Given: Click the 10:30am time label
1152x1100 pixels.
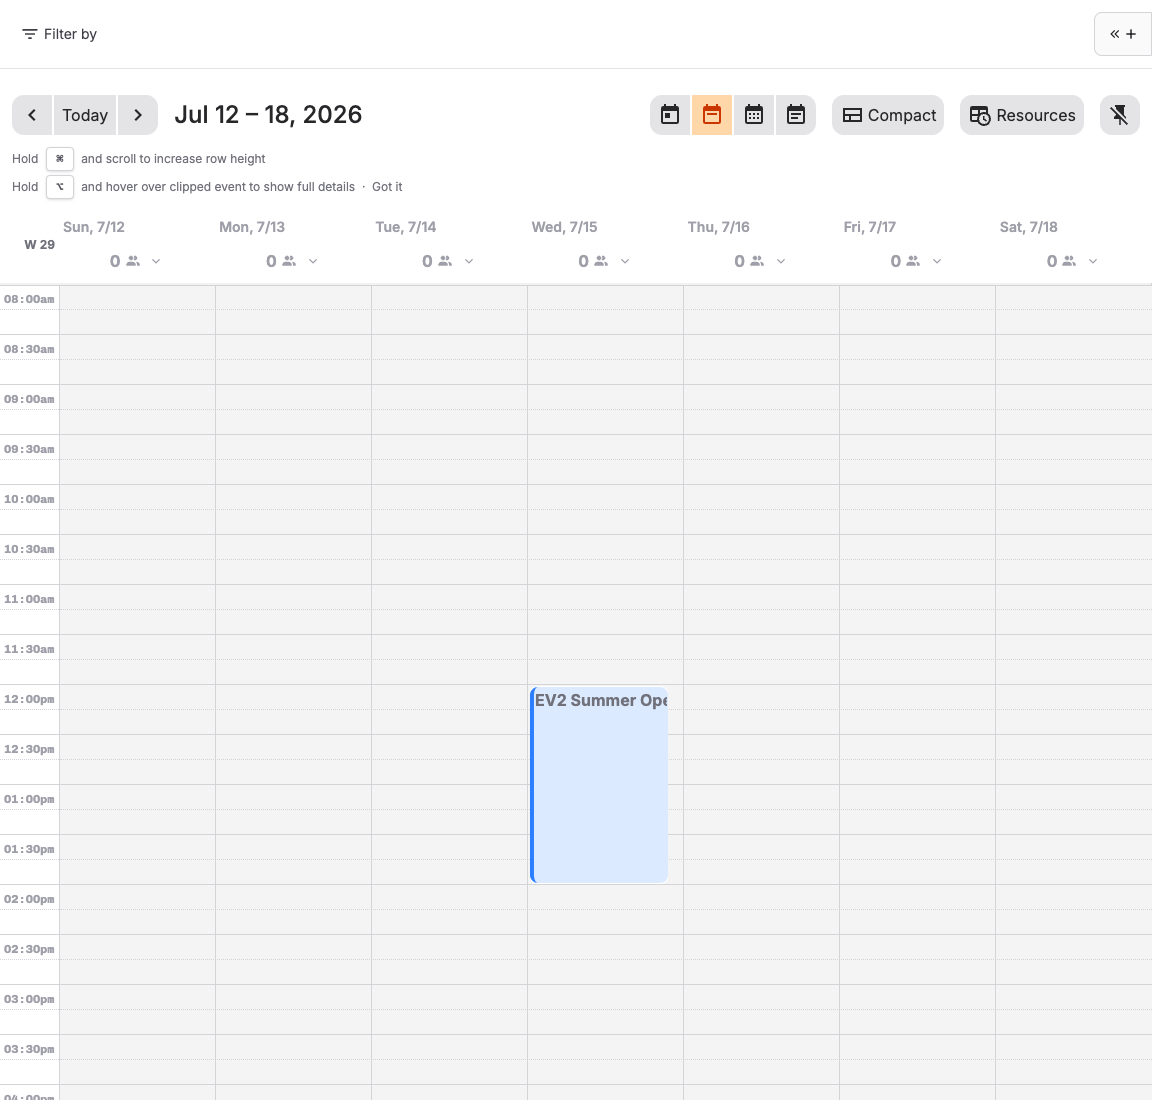Looking at the screenshot, I should click(x=29, y=549).
